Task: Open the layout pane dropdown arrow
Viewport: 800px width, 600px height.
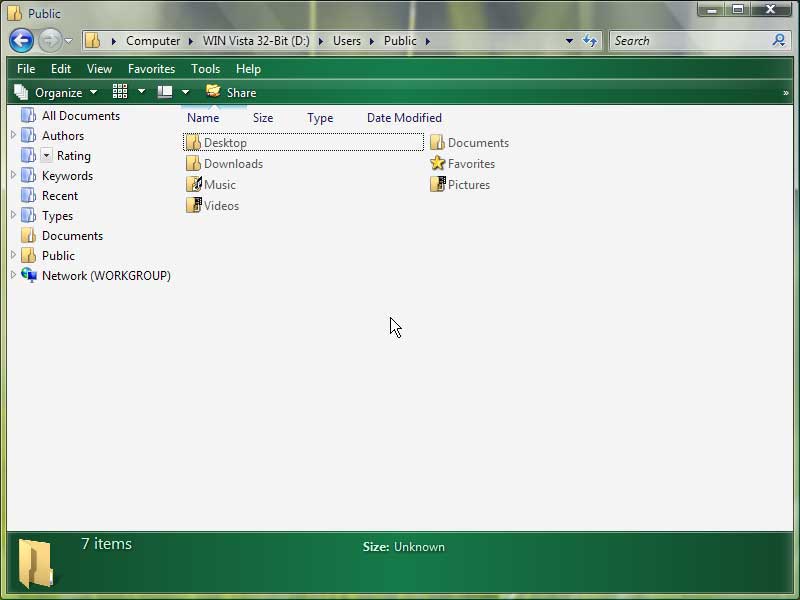Action: (185, 92)
